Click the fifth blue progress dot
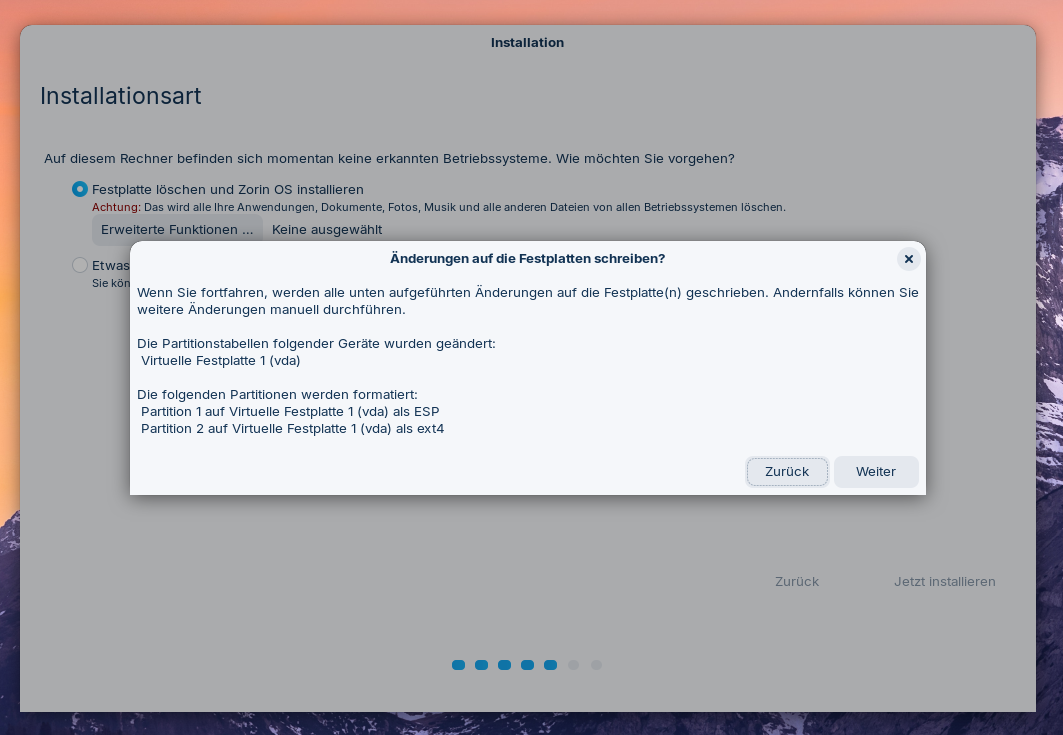This screenshot has width=1063, height=735. click(550, 665)
